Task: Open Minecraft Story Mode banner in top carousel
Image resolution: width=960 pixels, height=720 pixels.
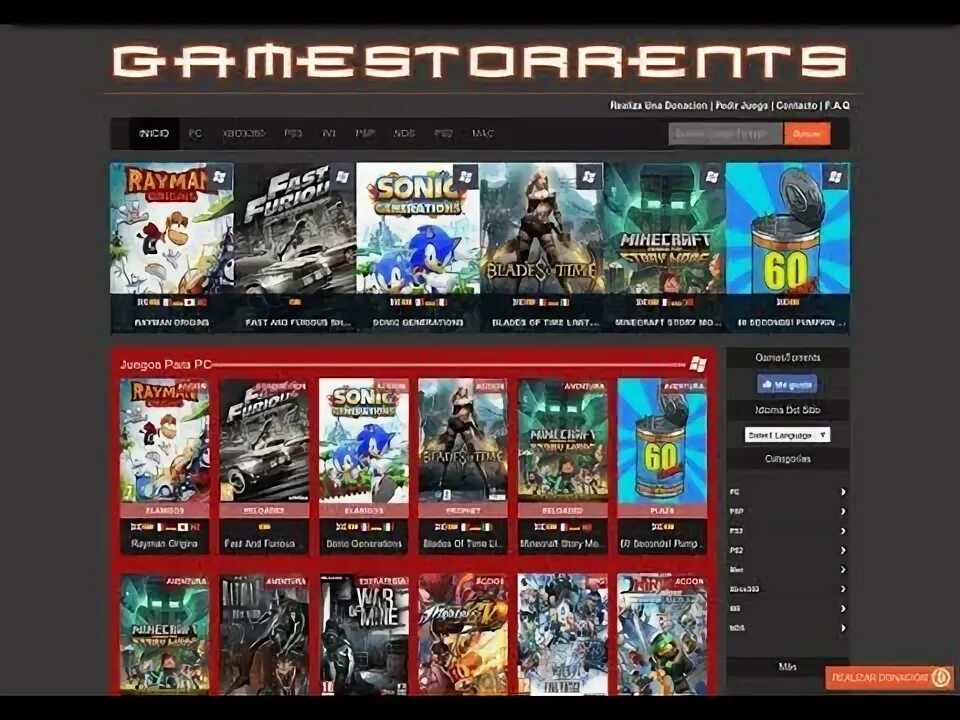Action: point(665,247)
